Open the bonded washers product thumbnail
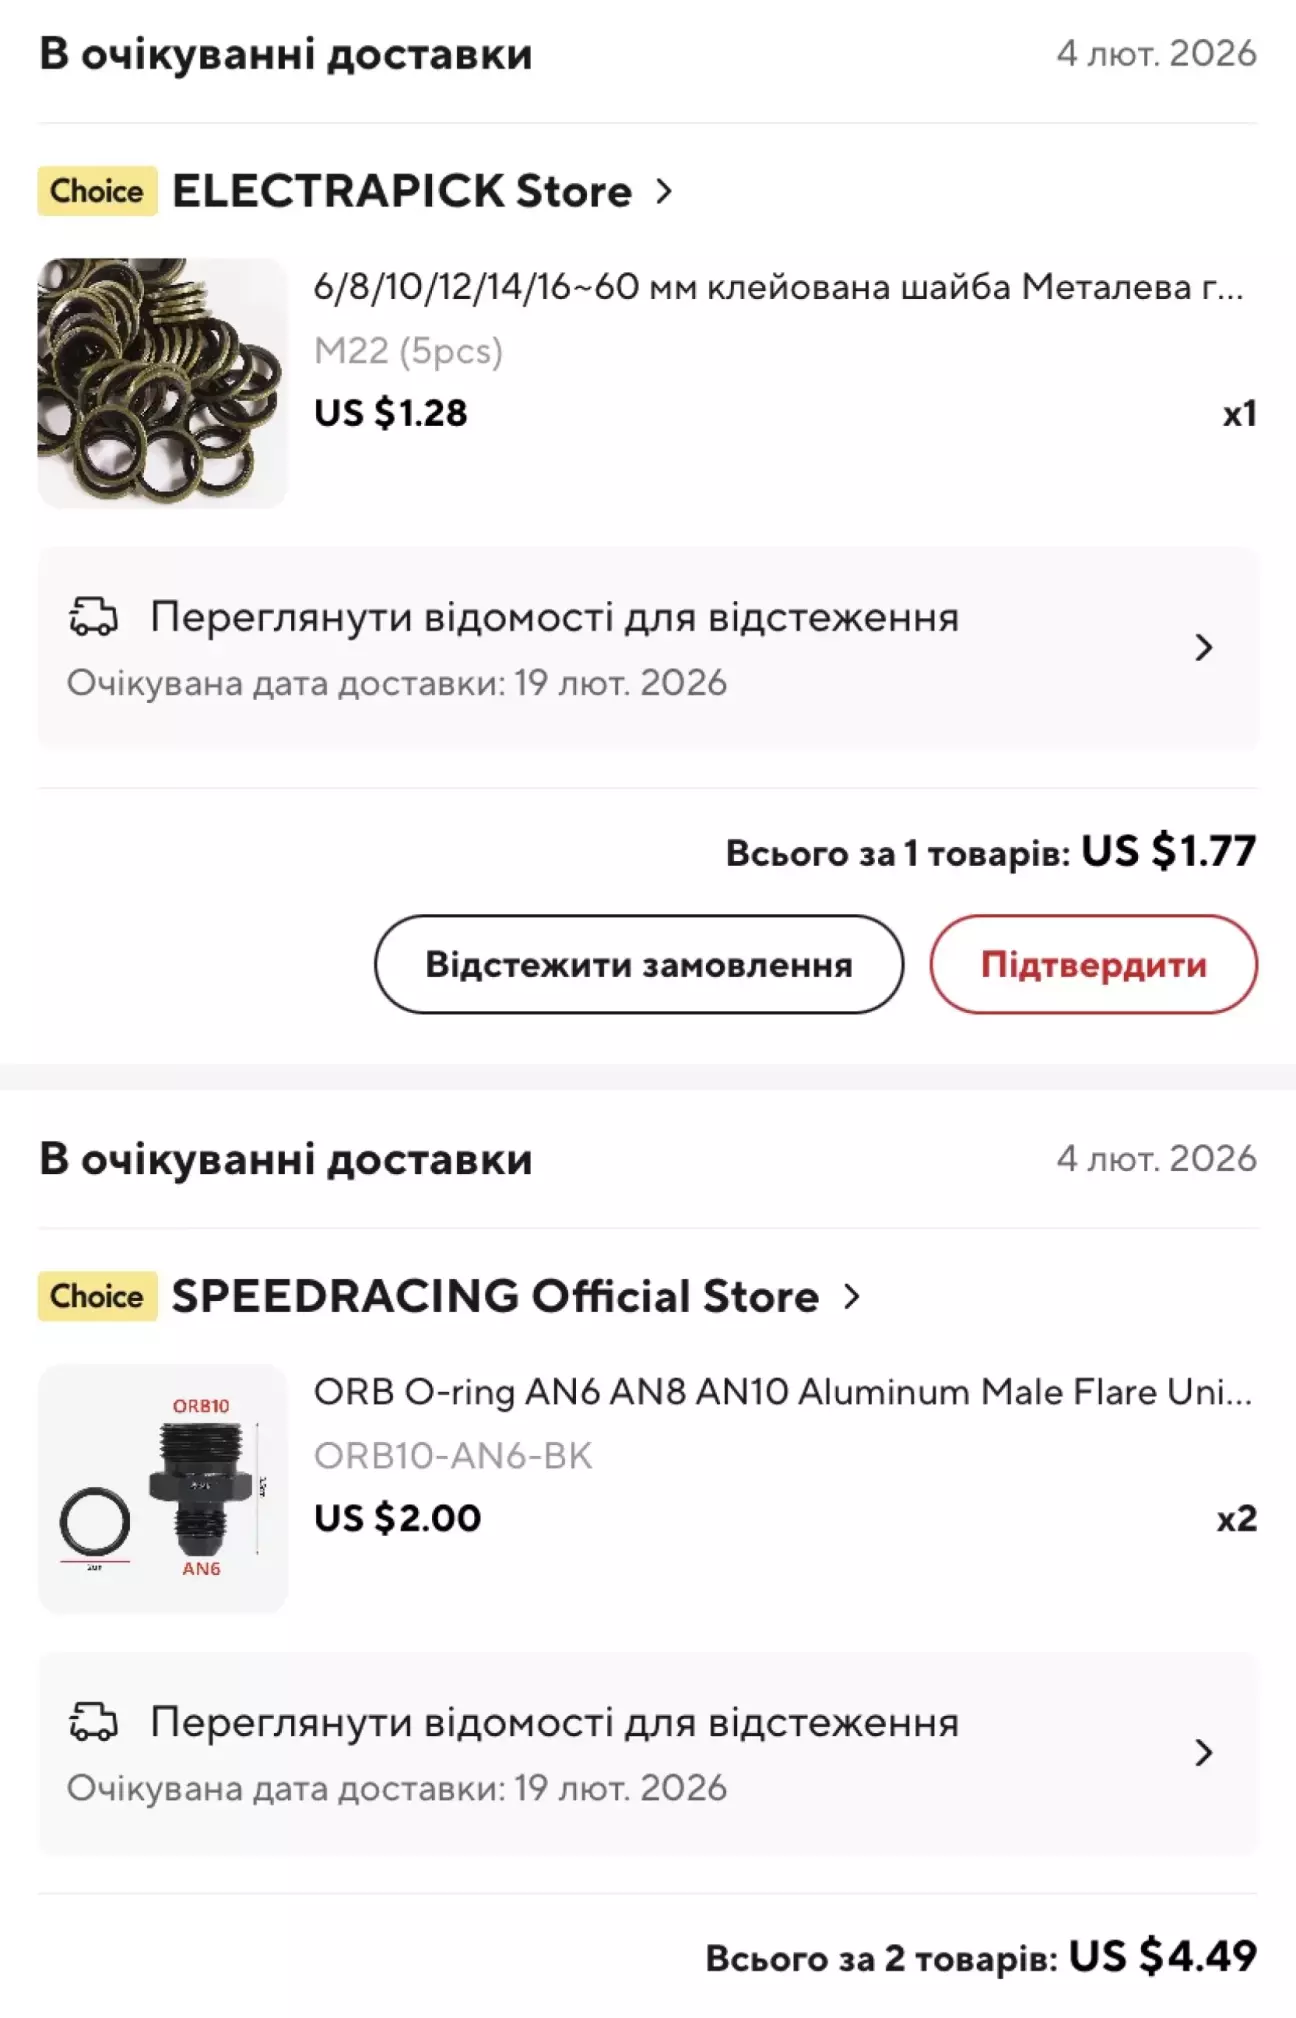1296x2018 pixels. tap(162, 383)
